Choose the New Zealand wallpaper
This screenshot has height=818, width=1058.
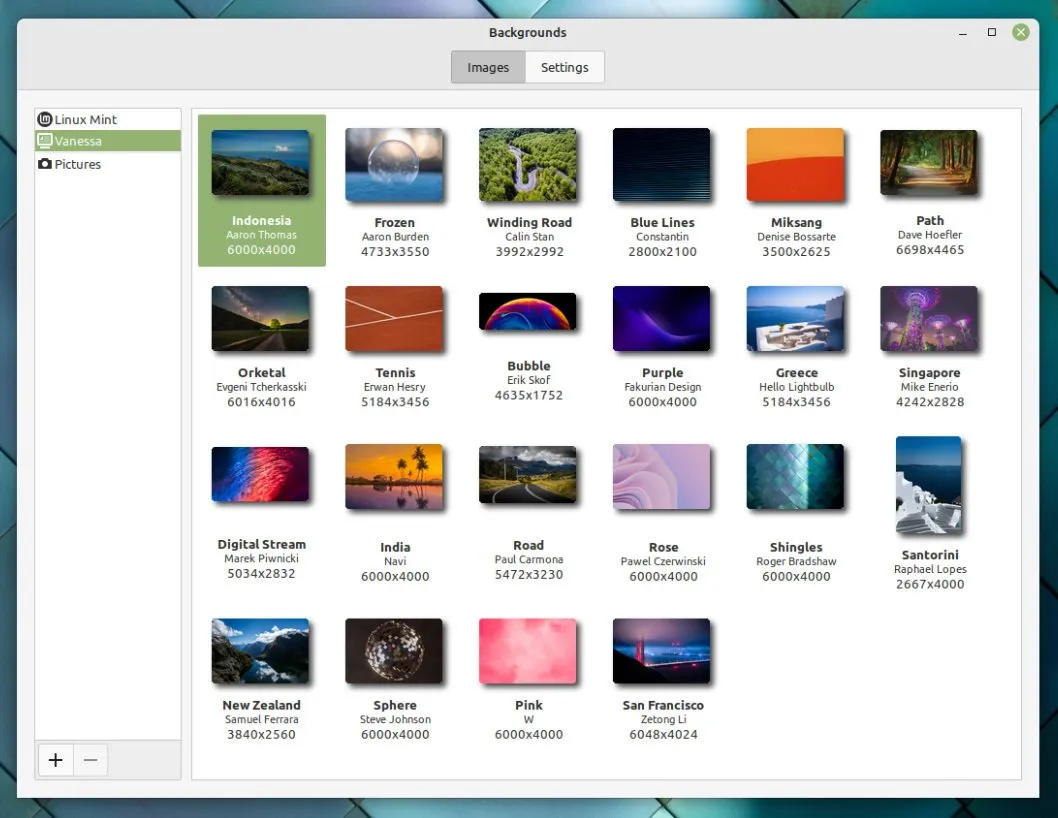pos(261,650)
